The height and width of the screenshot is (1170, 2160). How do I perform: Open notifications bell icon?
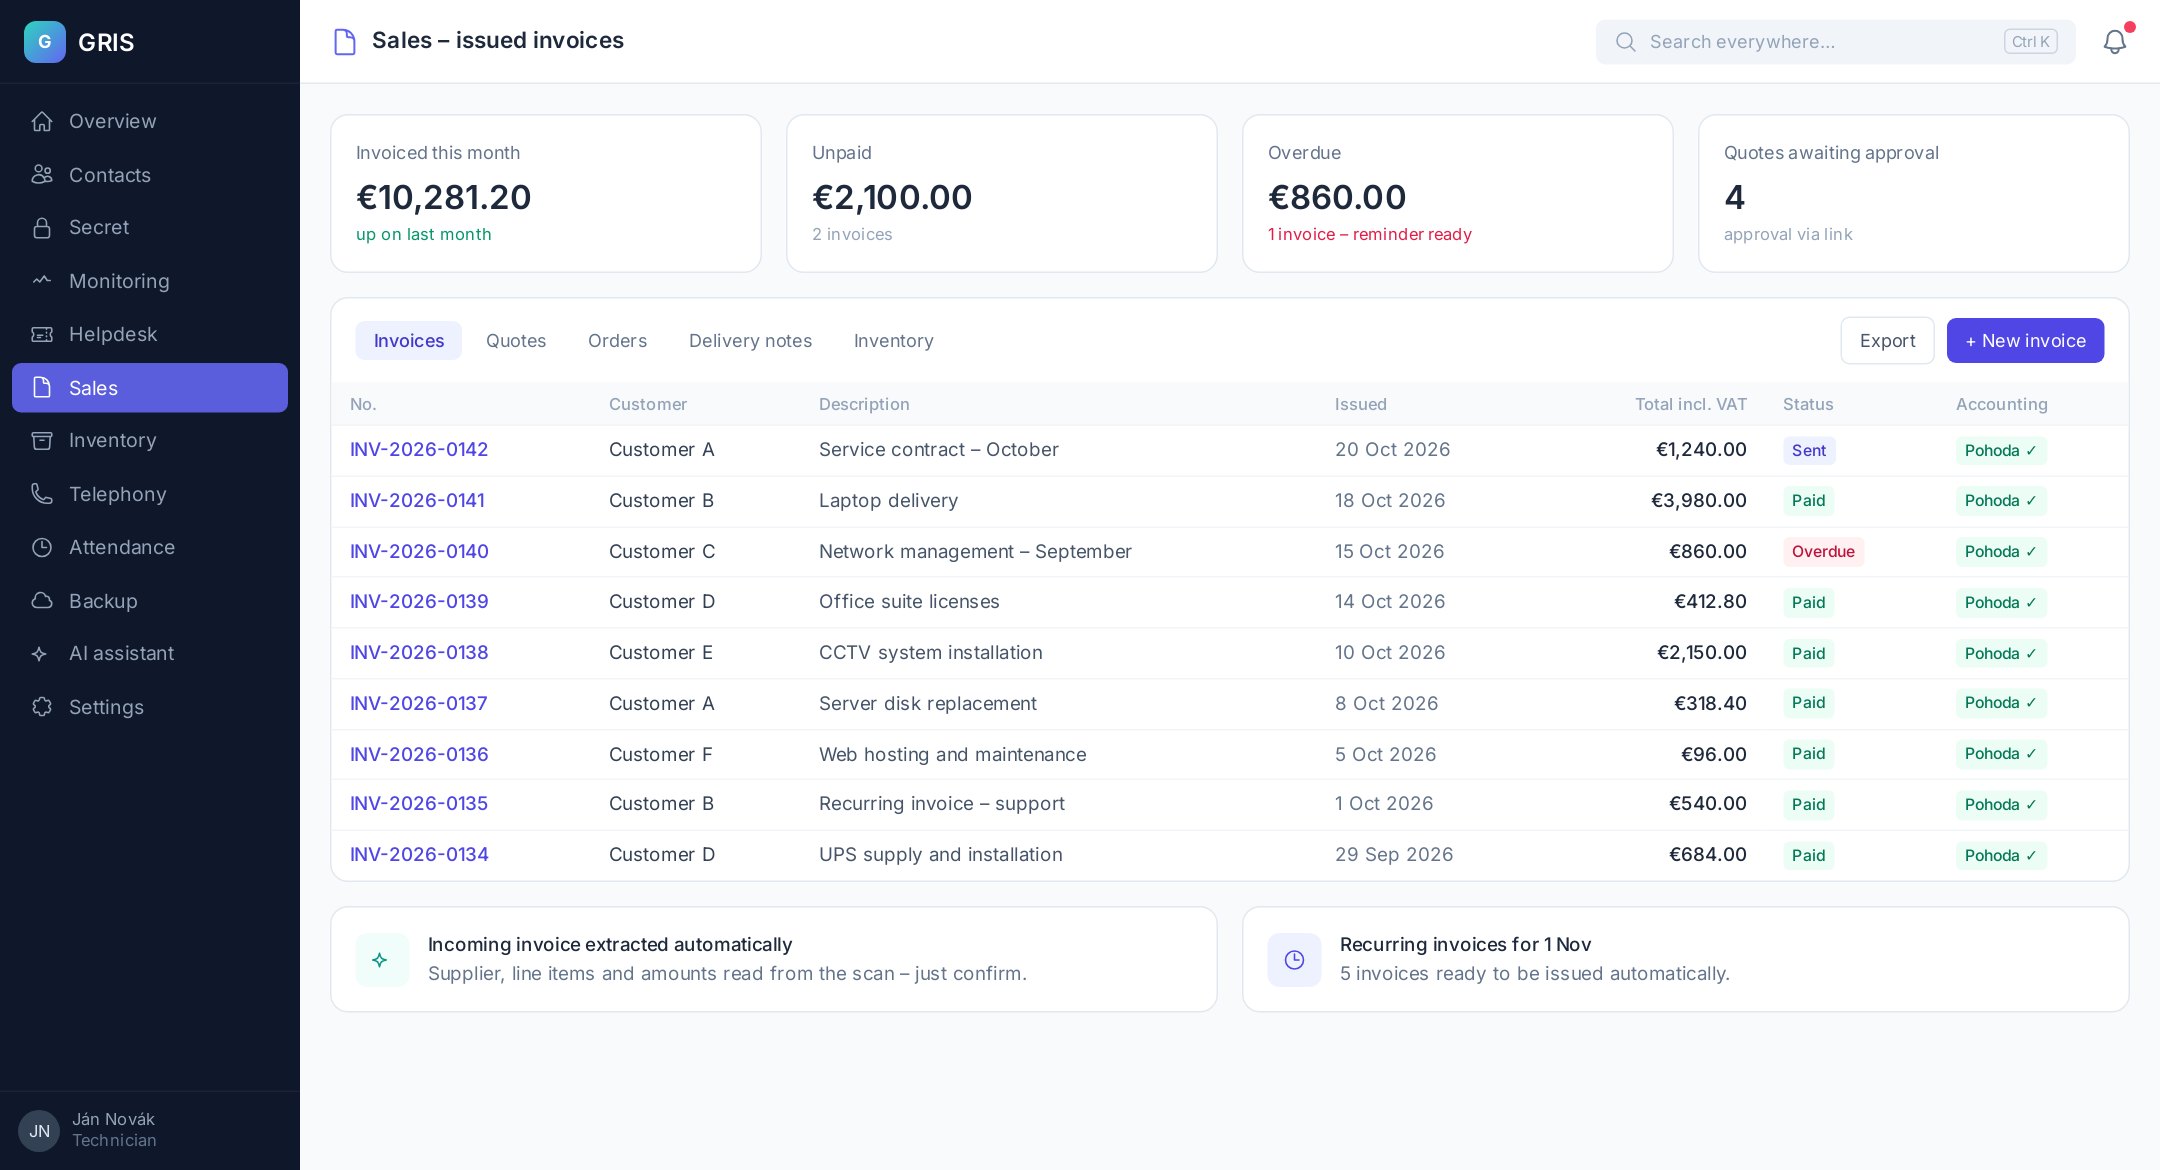point(2114,42)
